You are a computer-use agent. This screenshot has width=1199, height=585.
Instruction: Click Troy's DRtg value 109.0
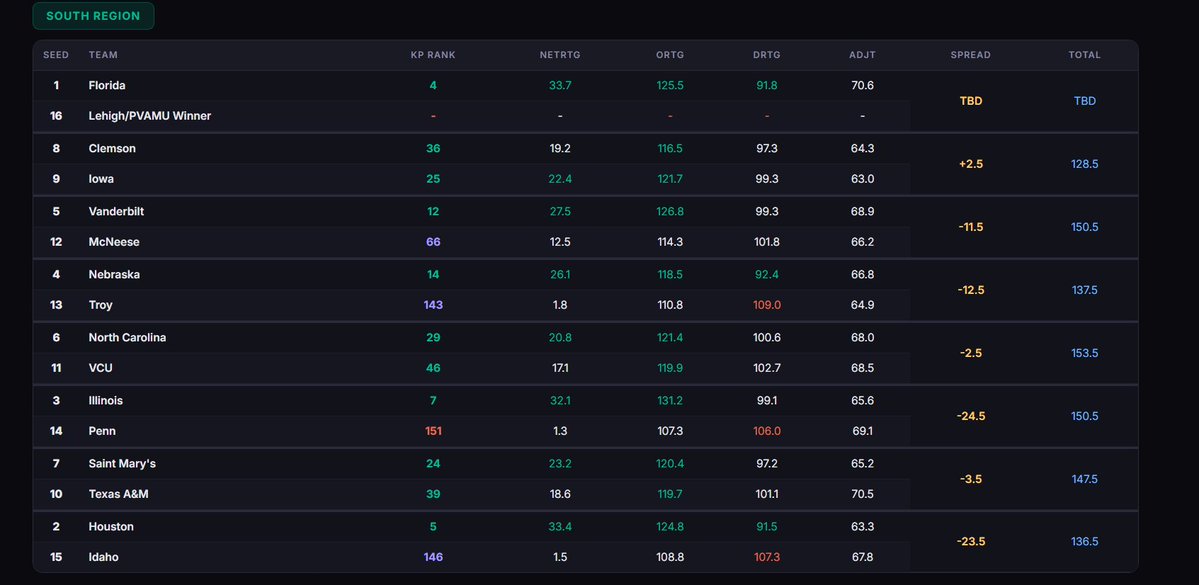coord(767,305)
